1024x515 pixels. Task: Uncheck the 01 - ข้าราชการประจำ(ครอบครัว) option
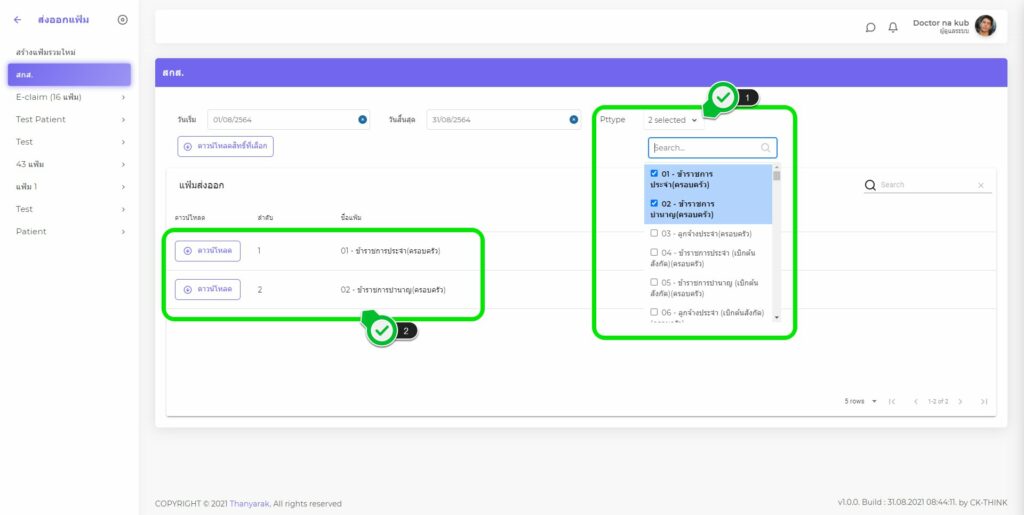(x=654, y=173)
